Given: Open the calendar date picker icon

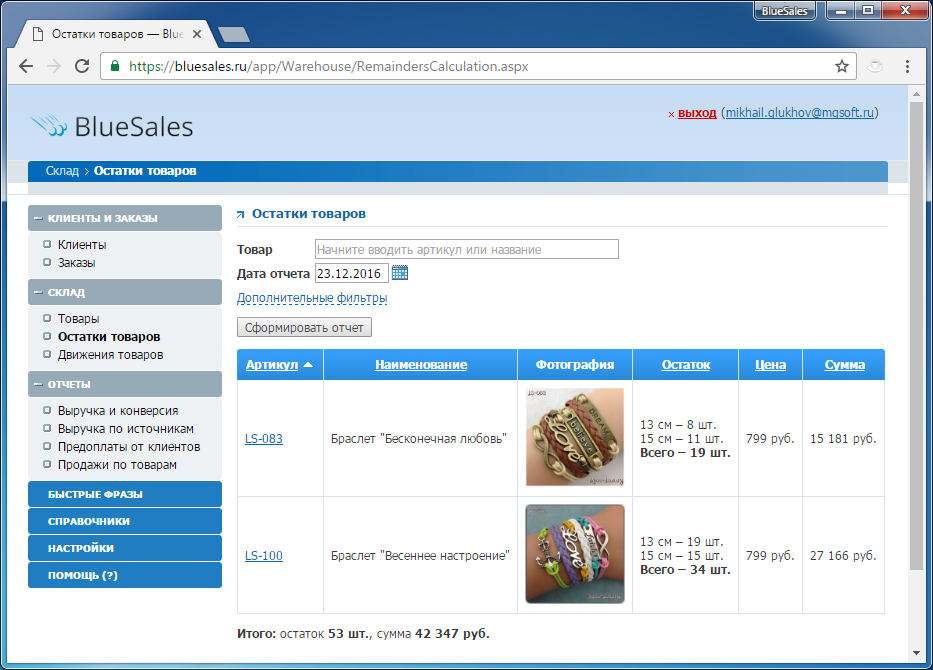Looking at the screenshot, I should click(400, 273).
